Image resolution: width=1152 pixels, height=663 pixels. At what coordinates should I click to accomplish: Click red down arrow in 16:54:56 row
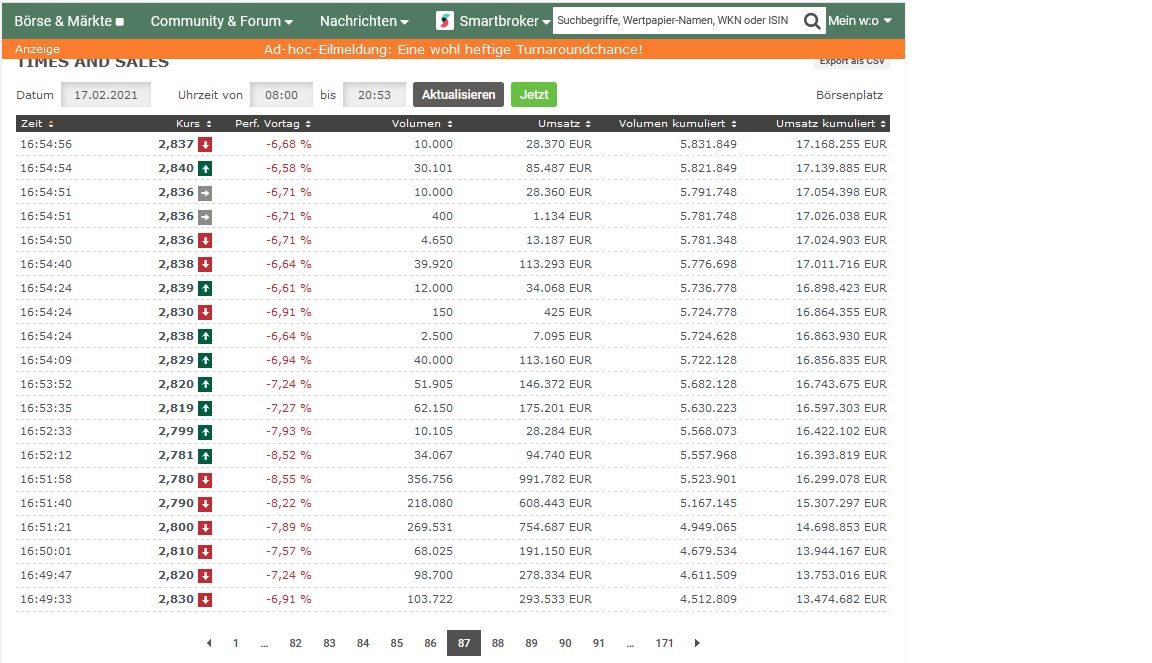(205, 144)
